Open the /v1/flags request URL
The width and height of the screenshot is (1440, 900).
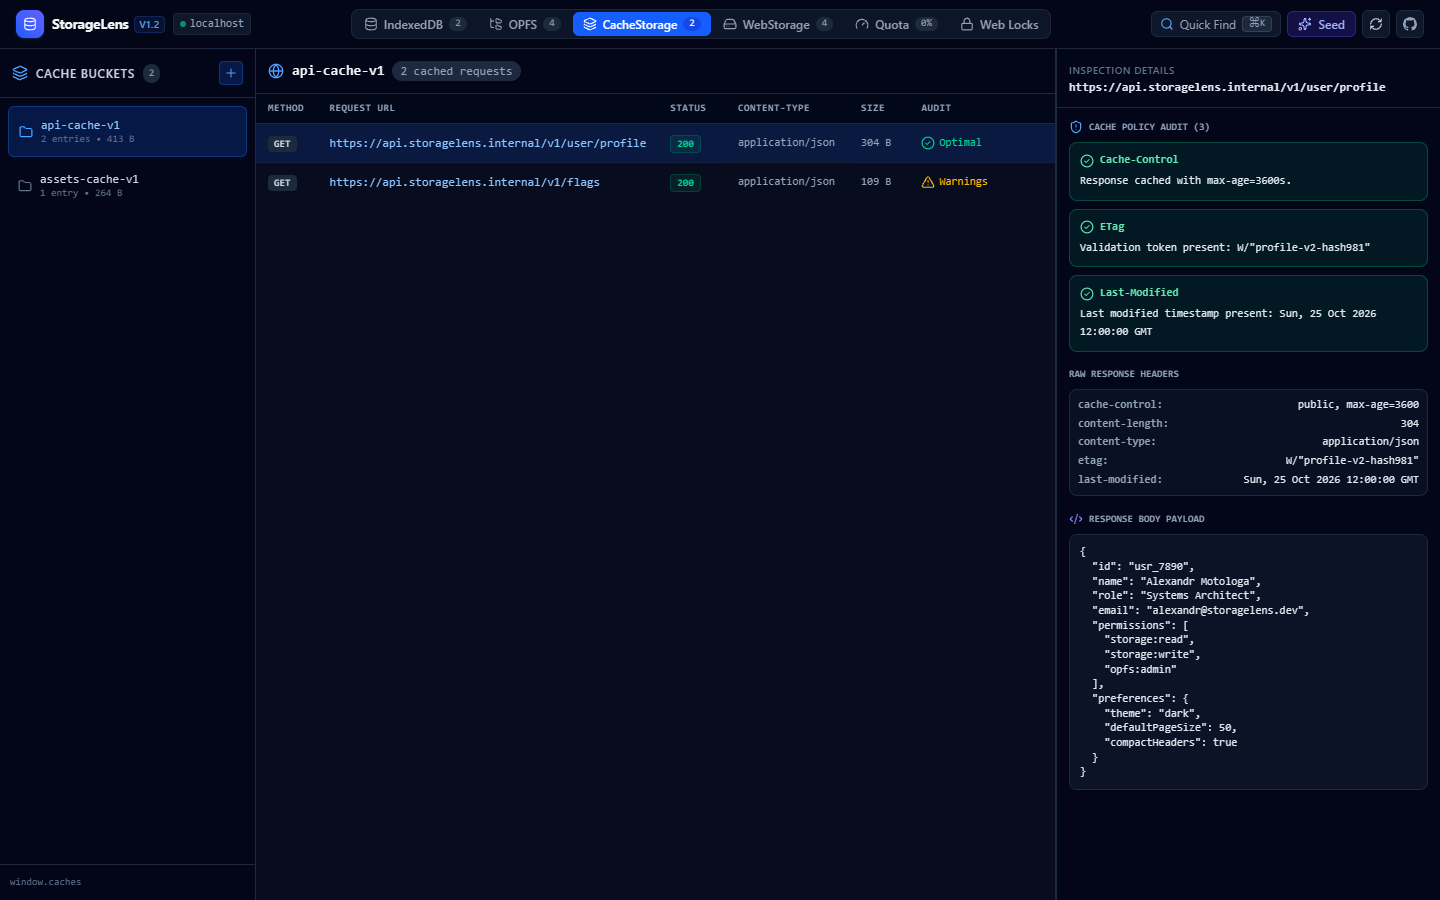(x=464, y=182)
